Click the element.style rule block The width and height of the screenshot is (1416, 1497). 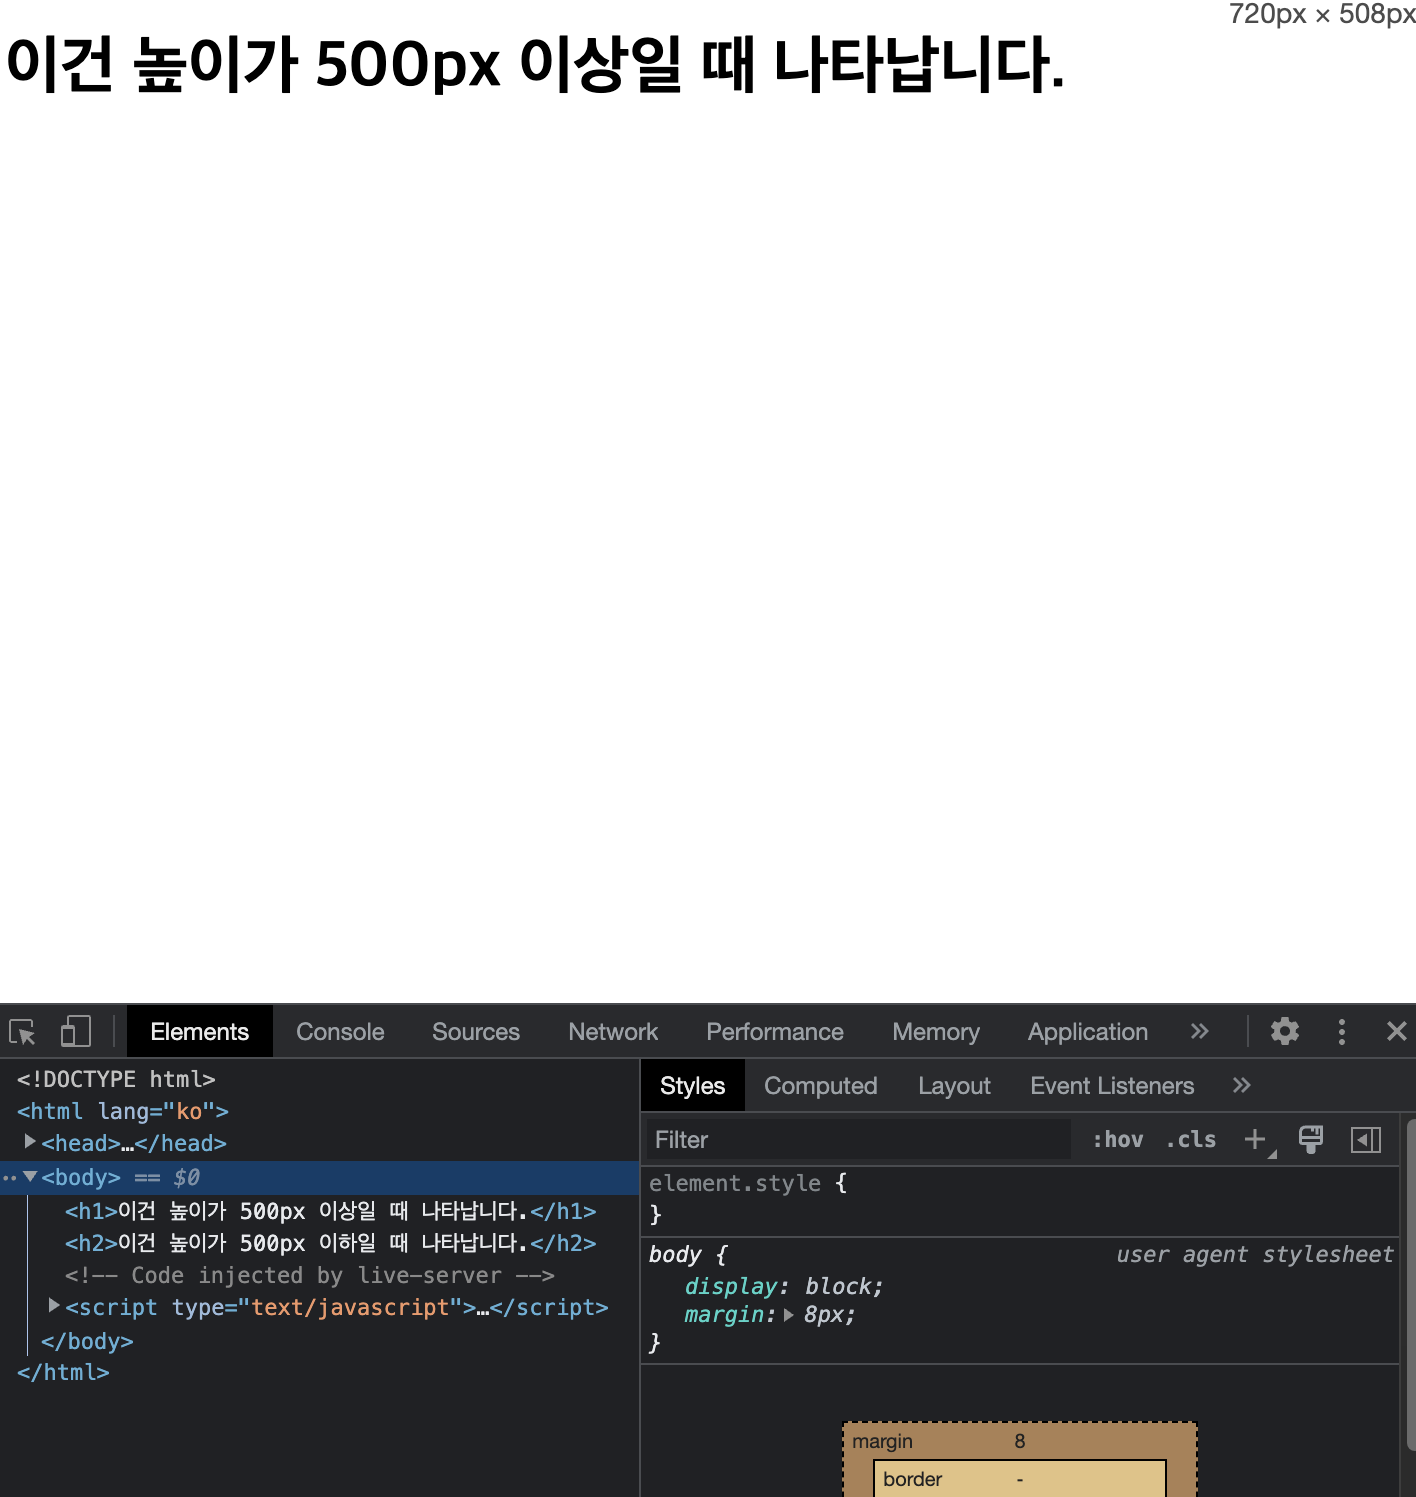(x=1019, y=1198)
